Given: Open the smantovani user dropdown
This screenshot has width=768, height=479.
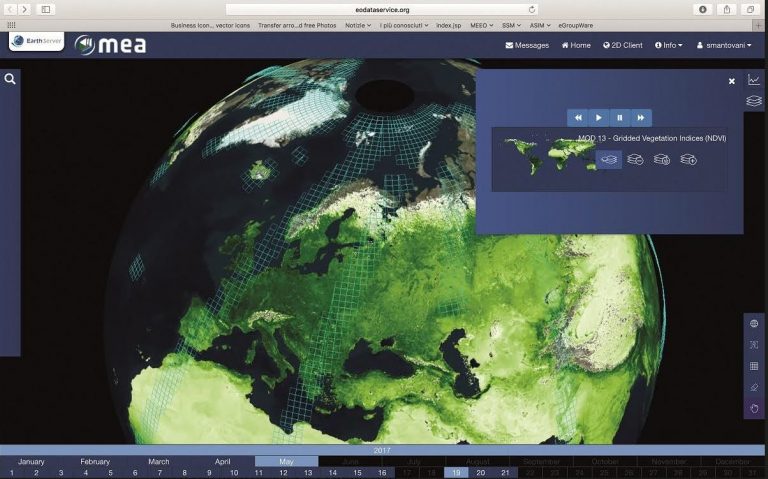Looking at the screenshot, I should [x=724, y=45].
